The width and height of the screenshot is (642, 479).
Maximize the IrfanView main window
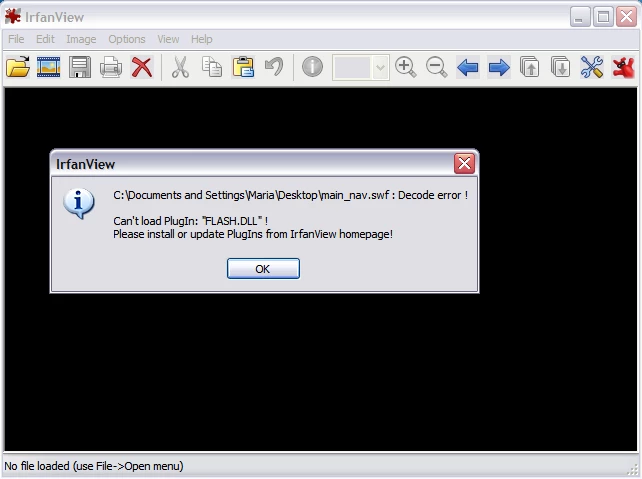(603, 17)
